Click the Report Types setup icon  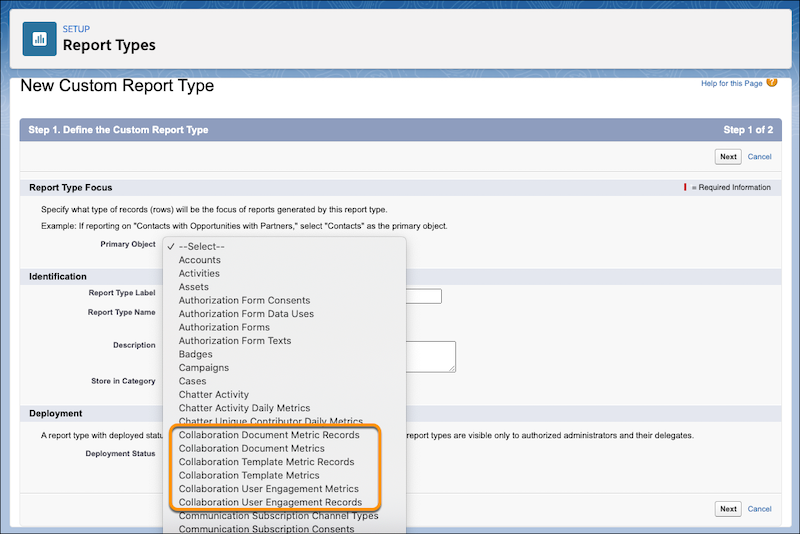pos(39,39)
